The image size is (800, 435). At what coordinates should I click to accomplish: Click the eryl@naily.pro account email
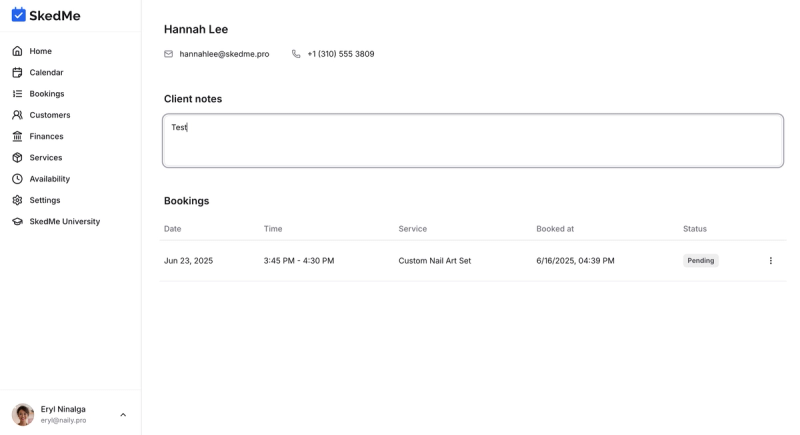click(63, 420)
